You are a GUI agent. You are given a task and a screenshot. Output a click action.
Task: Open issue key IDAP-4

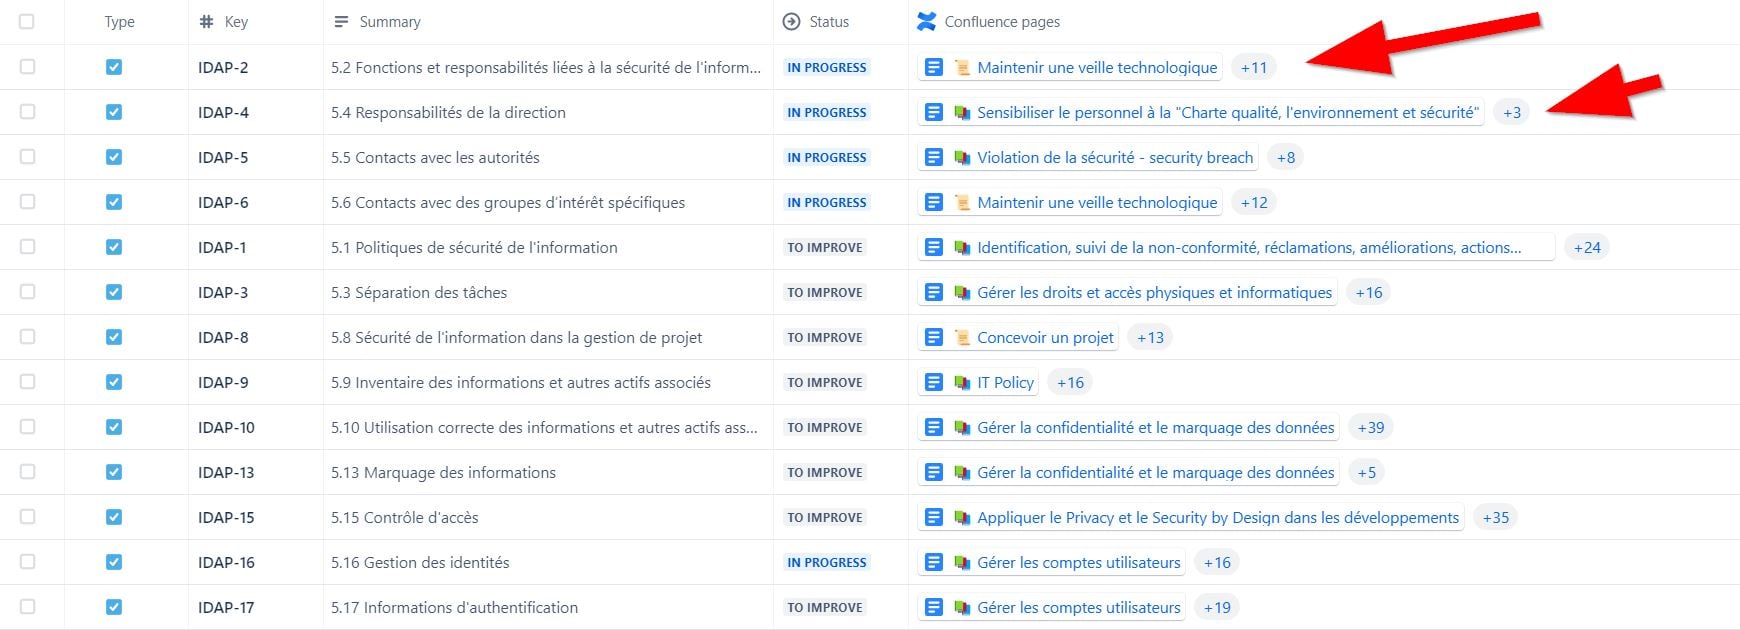click(x=223, y=112)
